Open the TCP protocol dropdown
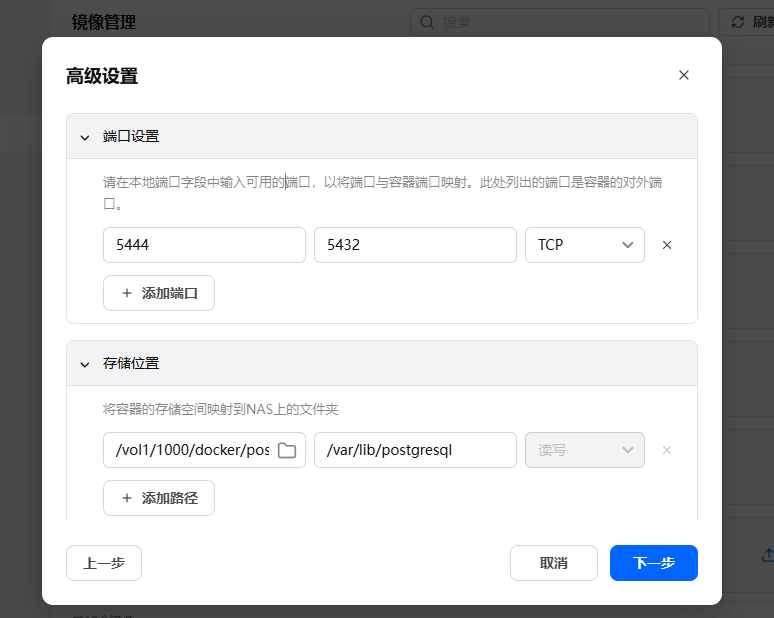The width and height of the screenshot is (774, 618). [x=585, y=245]
